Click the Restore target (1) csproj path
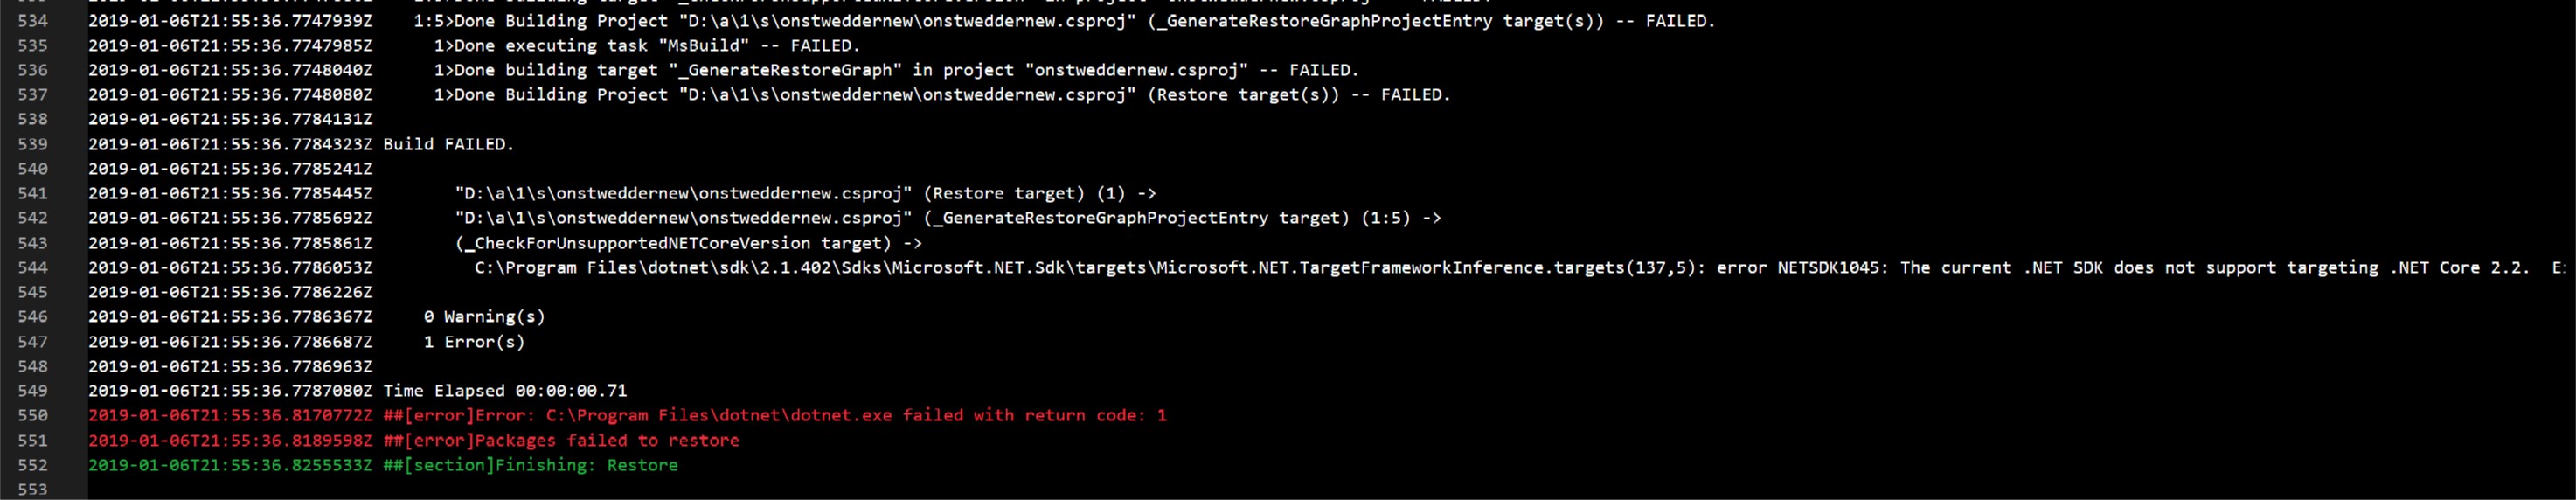2576x500 pixels. [x=683, y=193]
